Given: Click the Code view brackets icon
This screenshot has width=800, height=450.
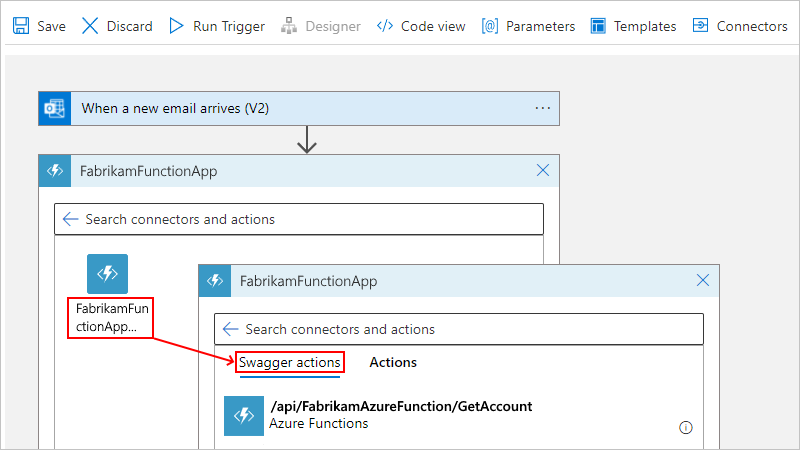Looking at the screenshot, I should pyautogui.click(x=385, y=26).
